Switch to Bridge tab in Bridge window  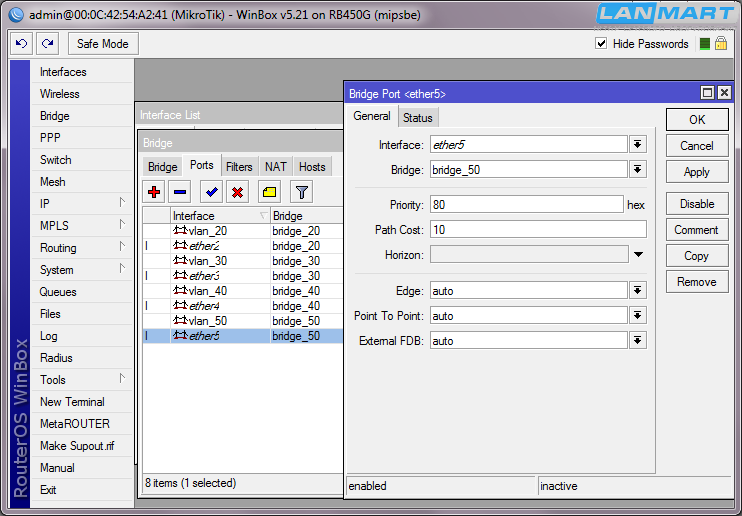click(x=162, y=167)
